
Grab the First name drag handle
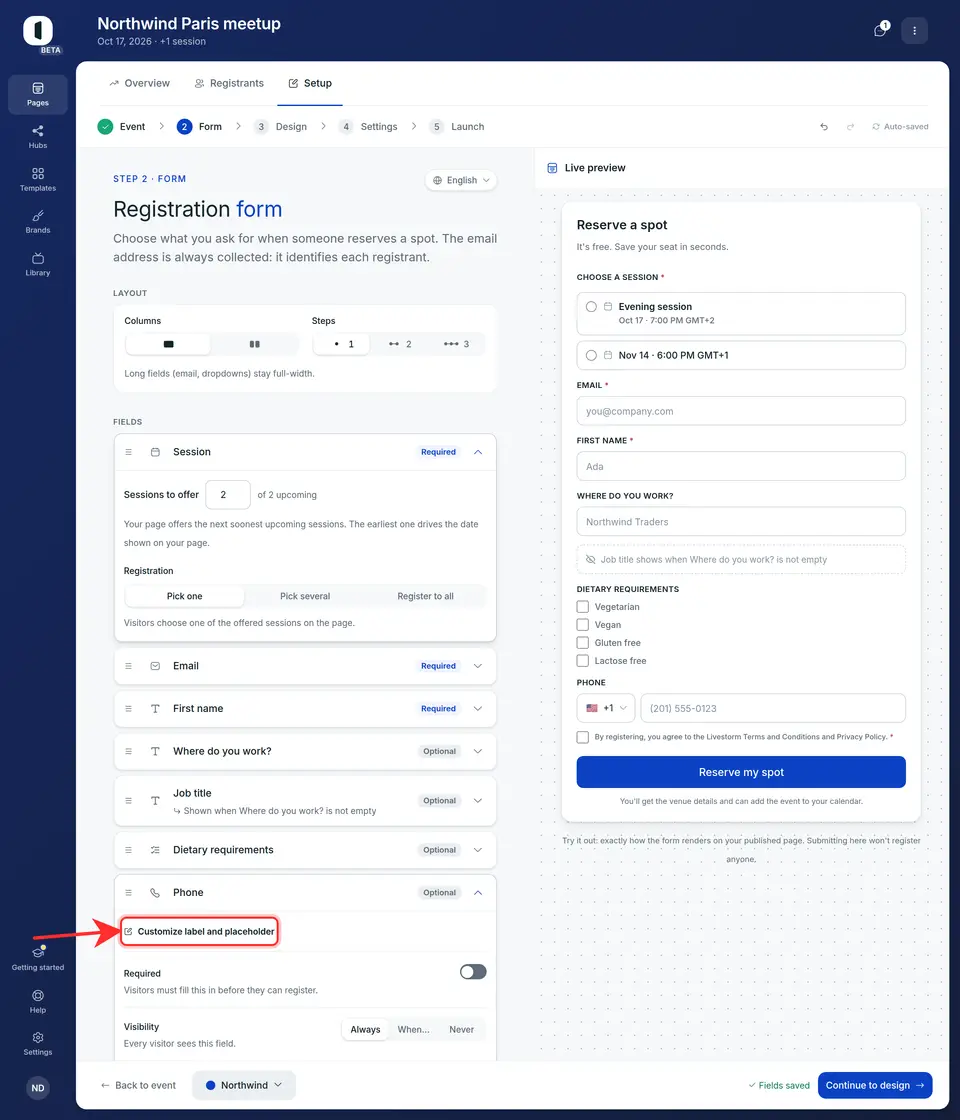pos(129,709)
